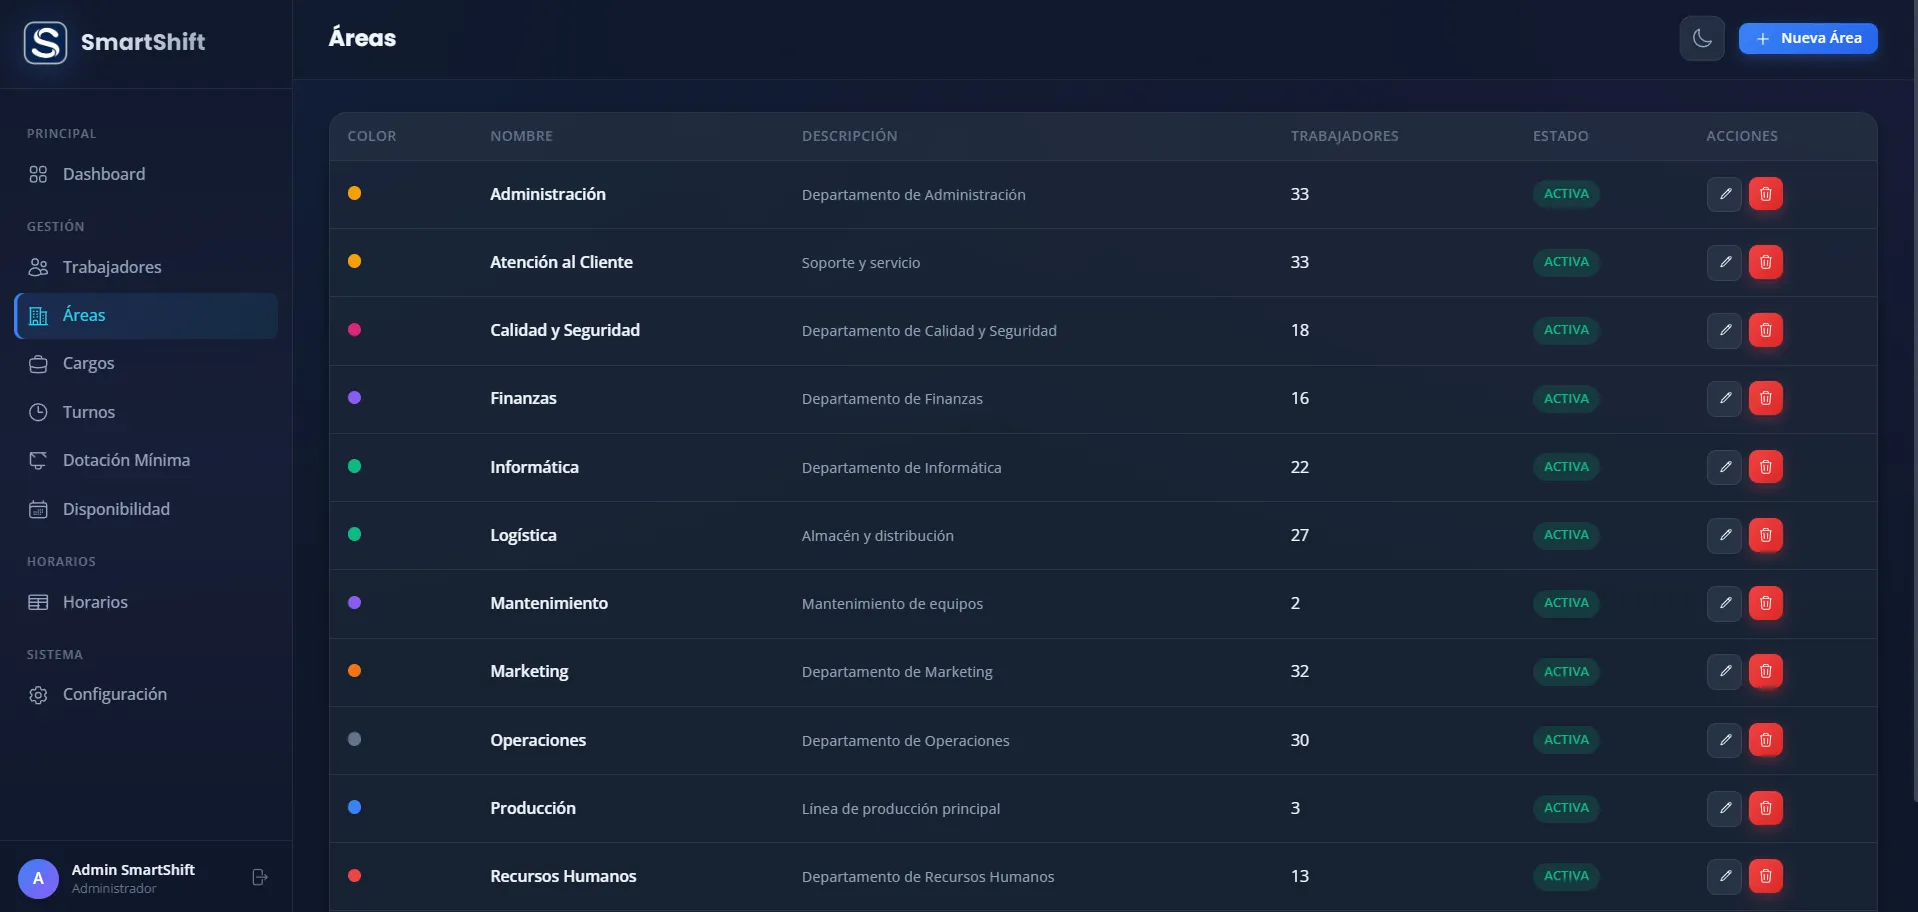
Task: Edit the Administración area with pencil icon
Action: coord(1725,194)
